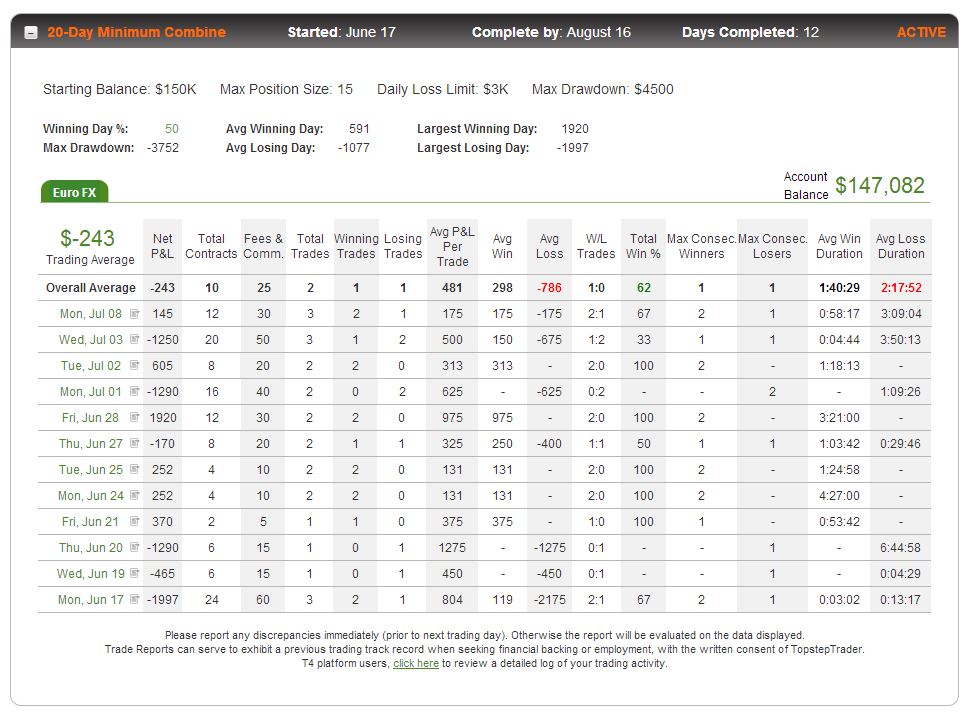Open details icon for Fri, Jun 28
The width and height of the screenshot is (966, 715).
(134, 417)
